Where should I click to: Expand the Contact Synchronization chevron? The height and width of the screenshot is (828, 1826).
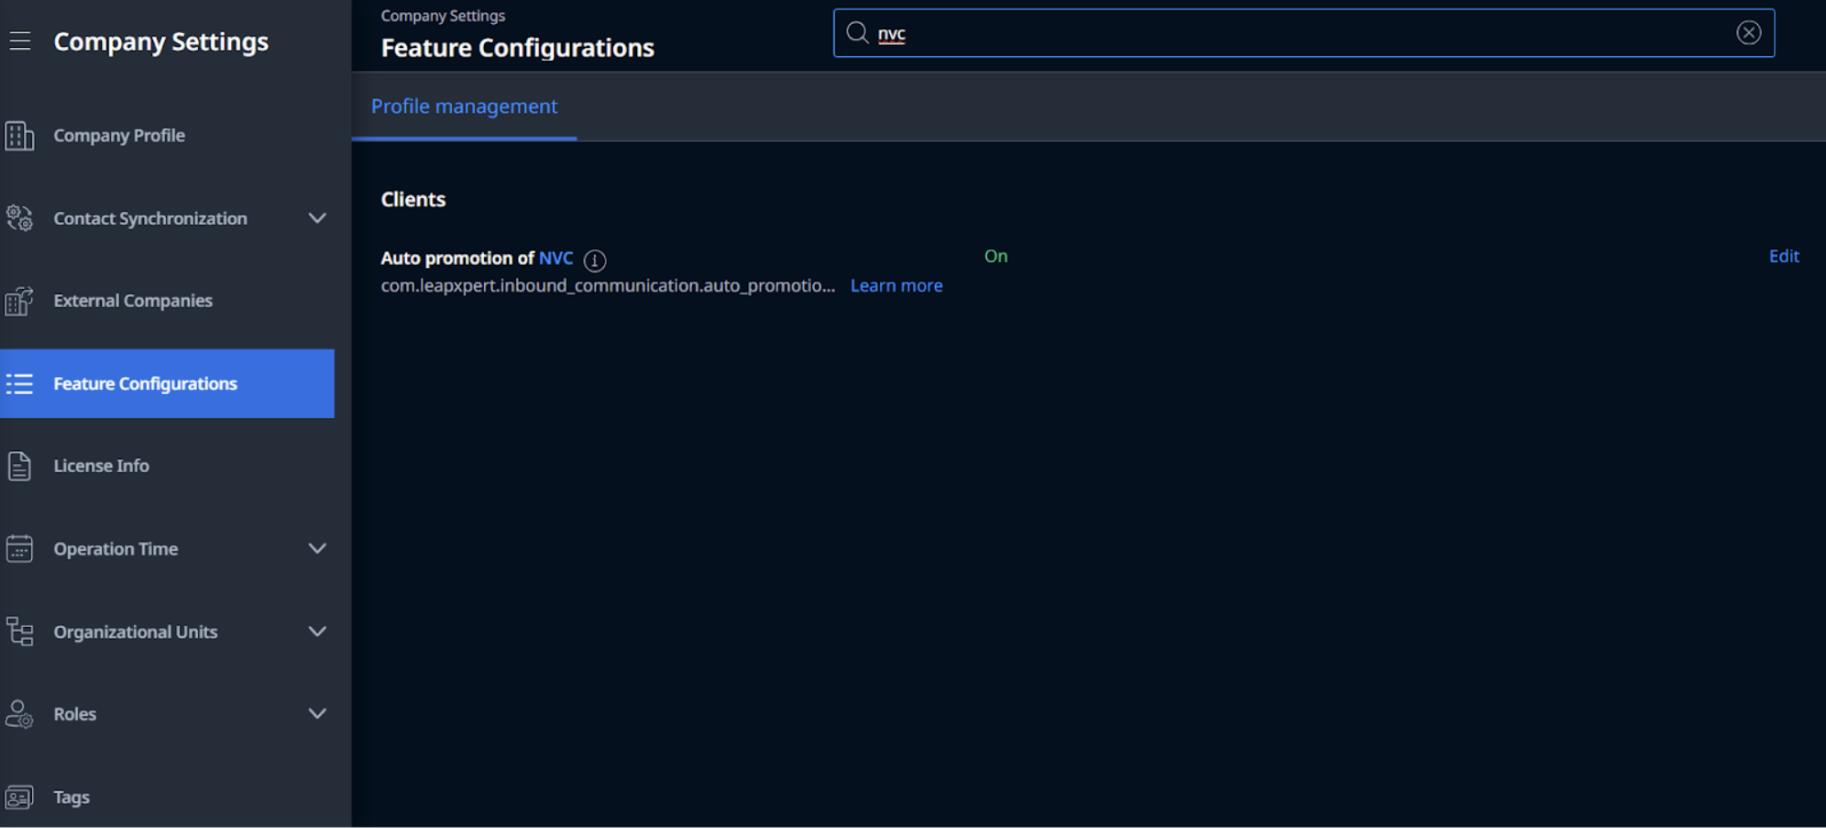click(317, 218)
